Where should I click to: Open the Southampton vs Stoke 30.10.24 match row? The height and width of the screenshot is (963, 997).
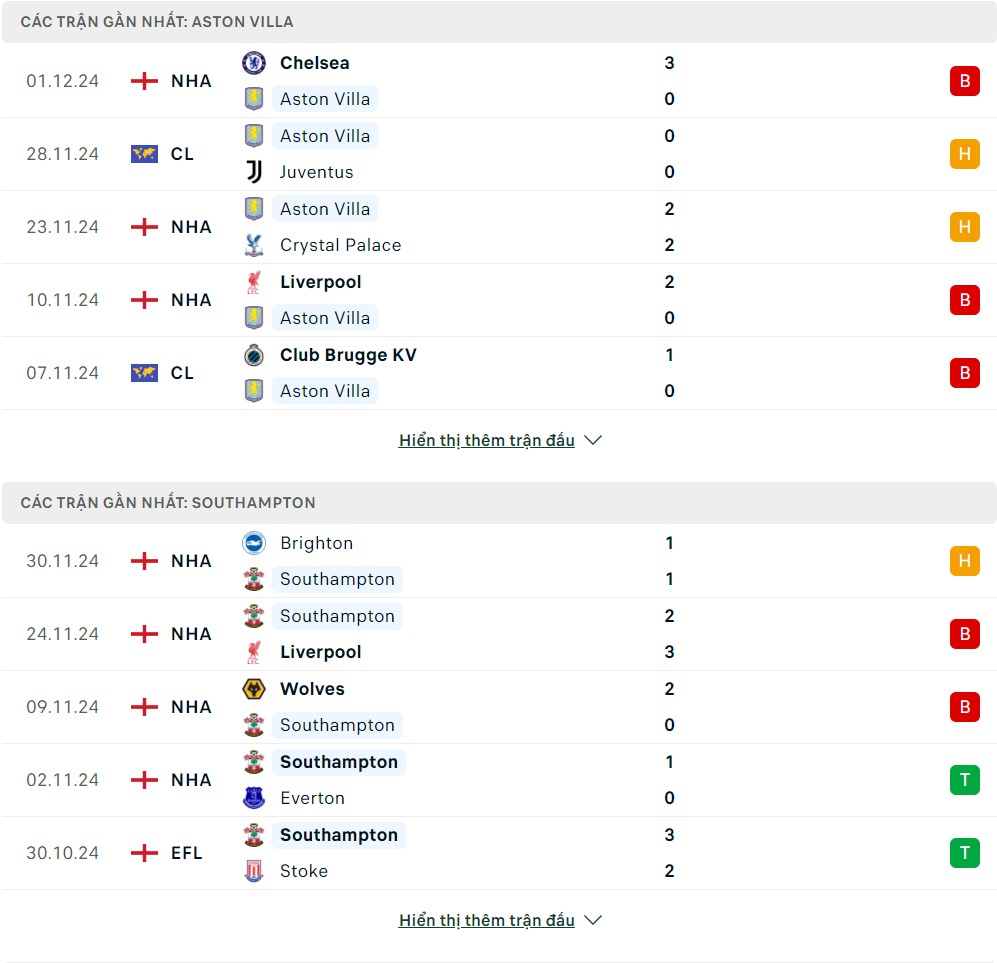coord(500,853)
